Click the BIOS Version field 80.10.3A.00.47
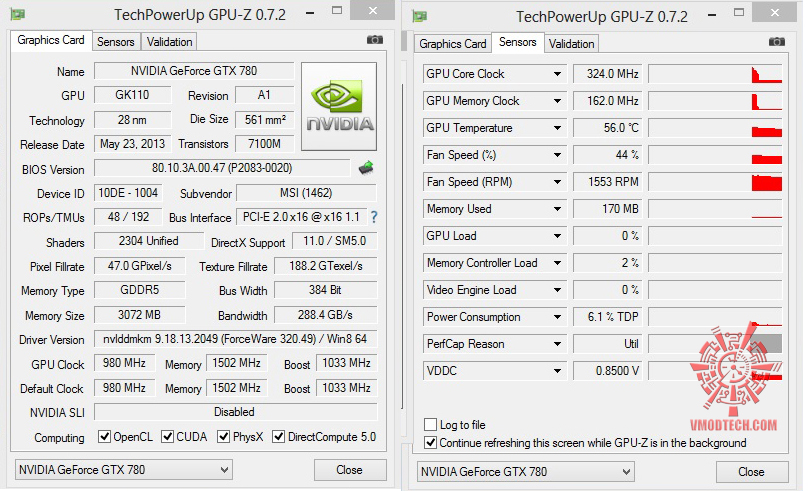808x491 pixels. (x=222, y=168)
